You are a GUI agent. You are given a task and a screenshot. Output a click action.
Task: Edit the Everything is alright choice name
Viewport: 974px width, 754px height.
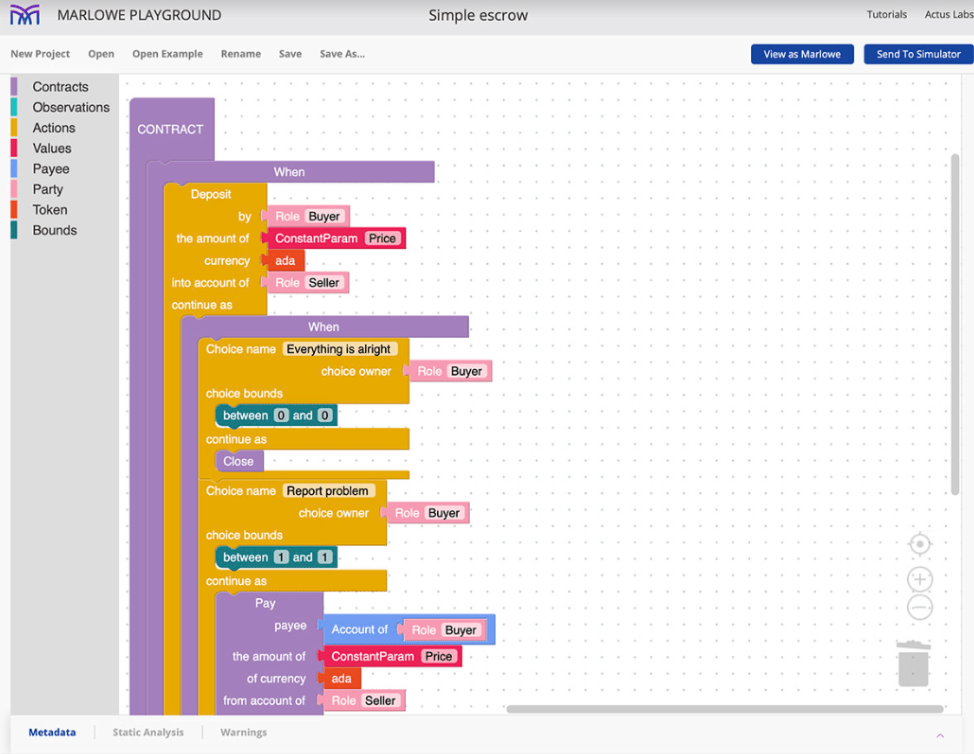[340, 349]
